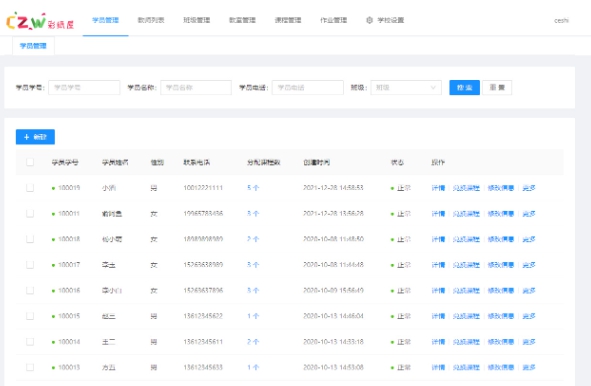
Task: Go to 教师列表 in the top navigation
Action: coord(151,20)
